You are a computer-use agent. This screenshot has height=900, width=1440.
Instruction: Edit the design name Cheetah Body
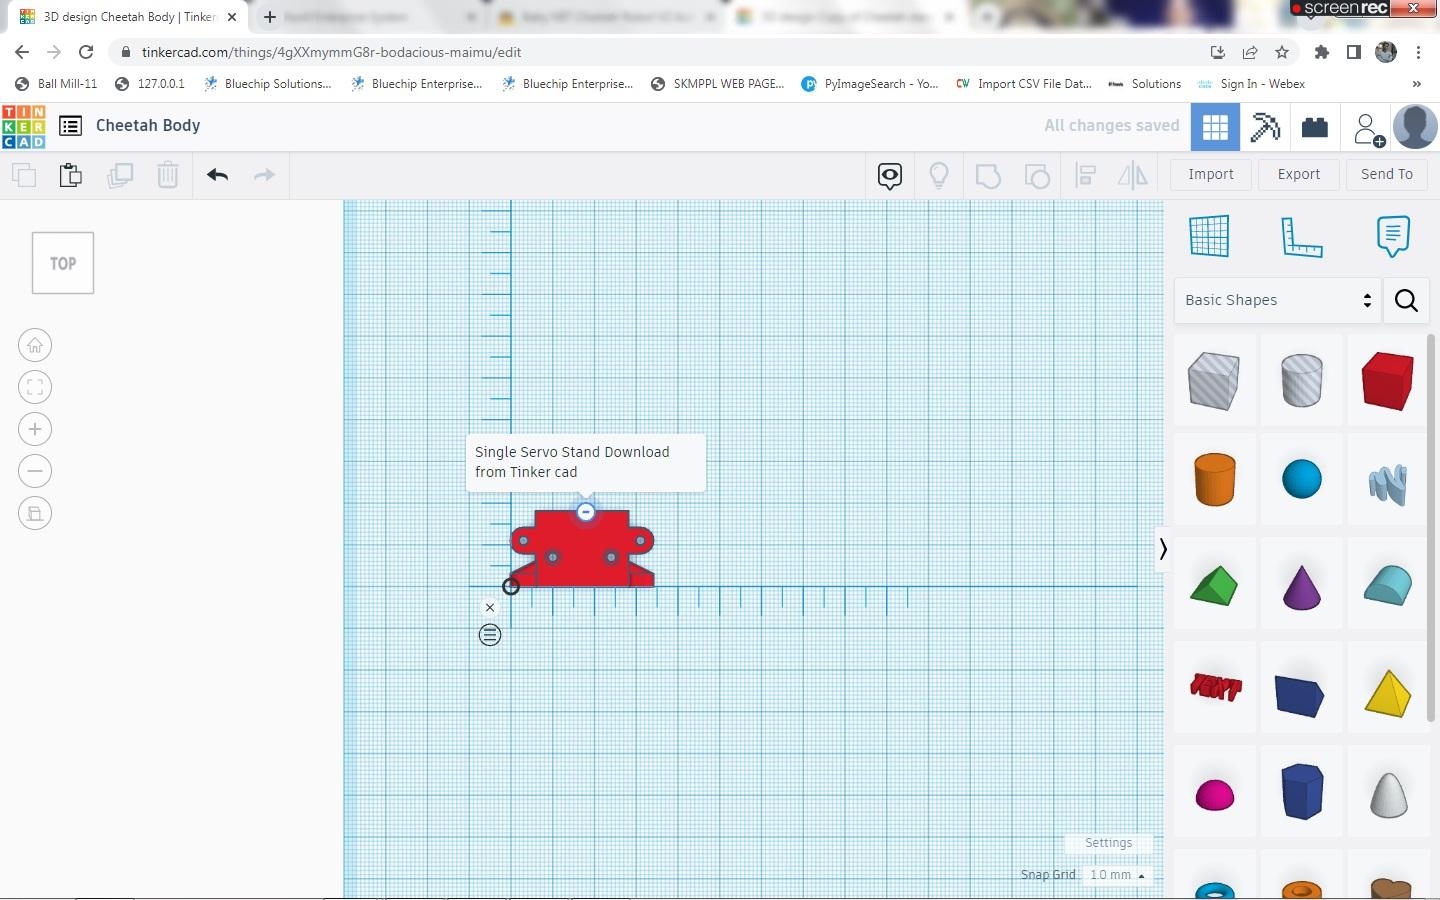(148, 126)
